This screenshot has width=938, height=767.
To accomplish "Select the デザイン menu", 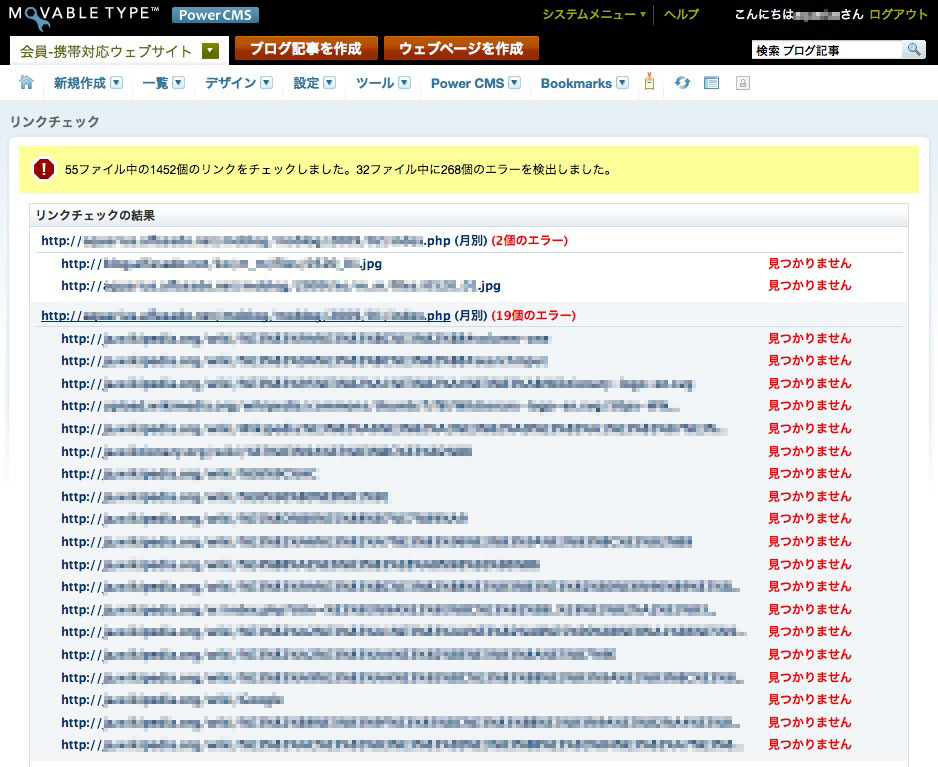I will coord(230,83).
